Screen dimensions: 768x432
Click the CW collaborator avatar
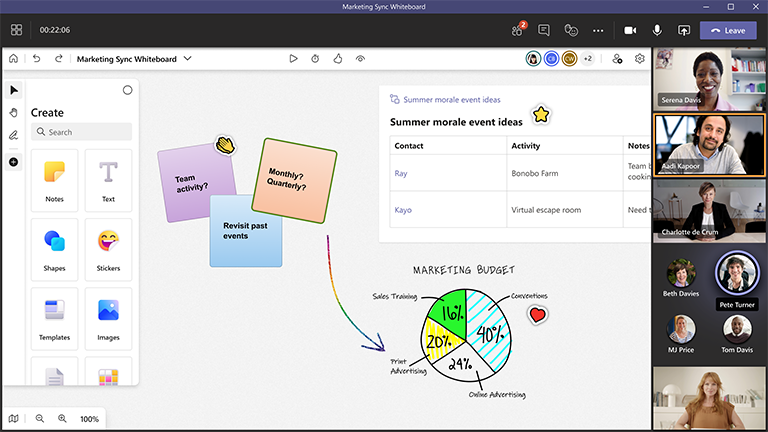[x=569, y=59]
